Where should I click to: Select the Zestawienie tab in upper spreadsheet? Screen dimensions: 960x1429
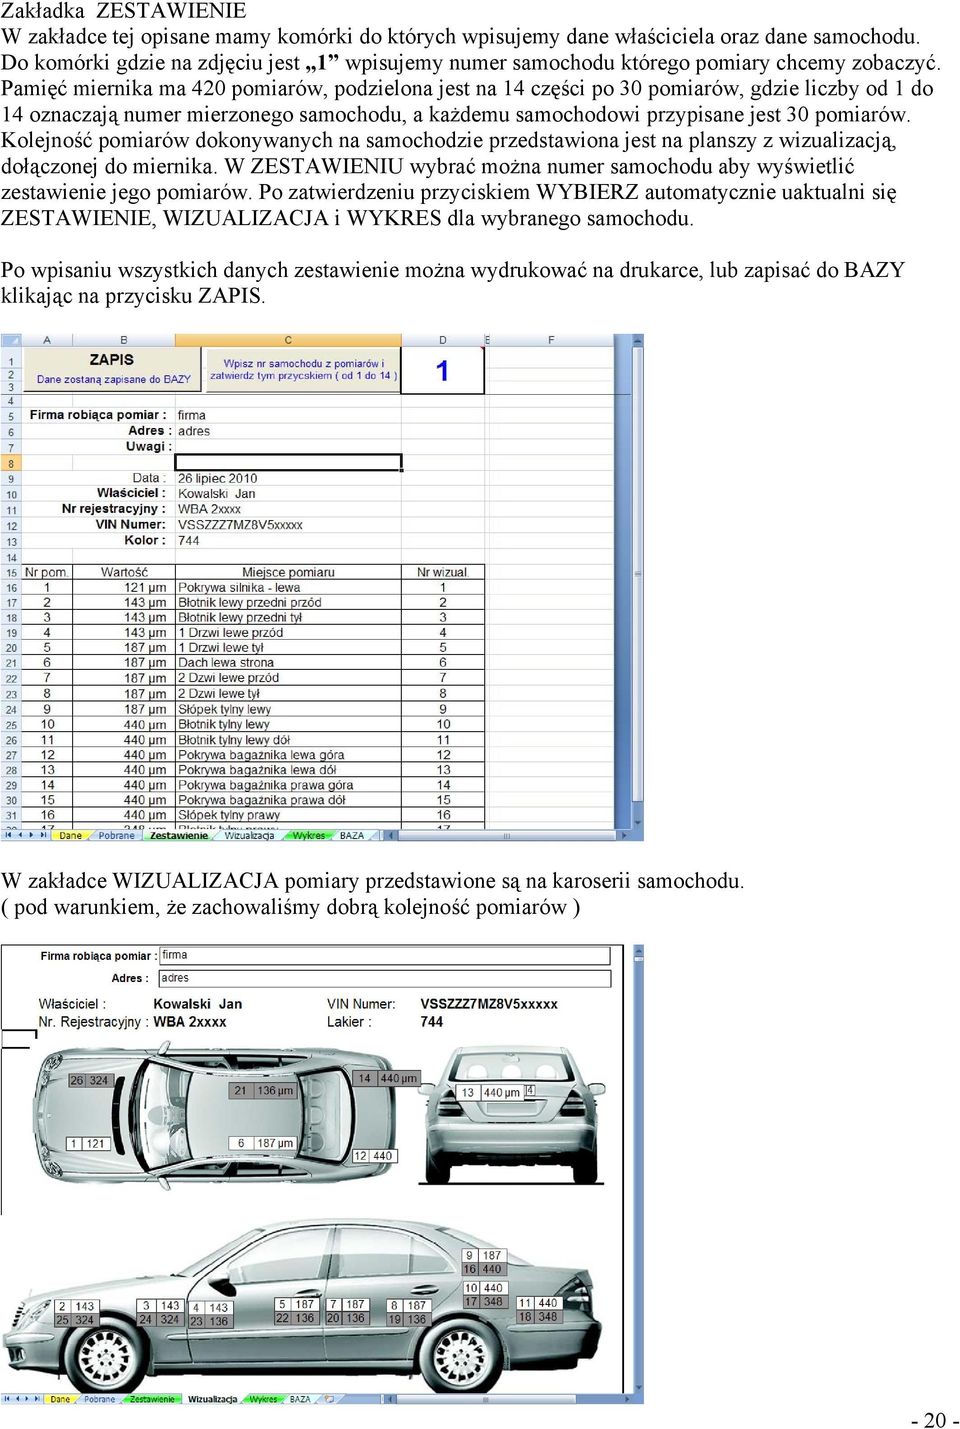click(x=178, y=835)
